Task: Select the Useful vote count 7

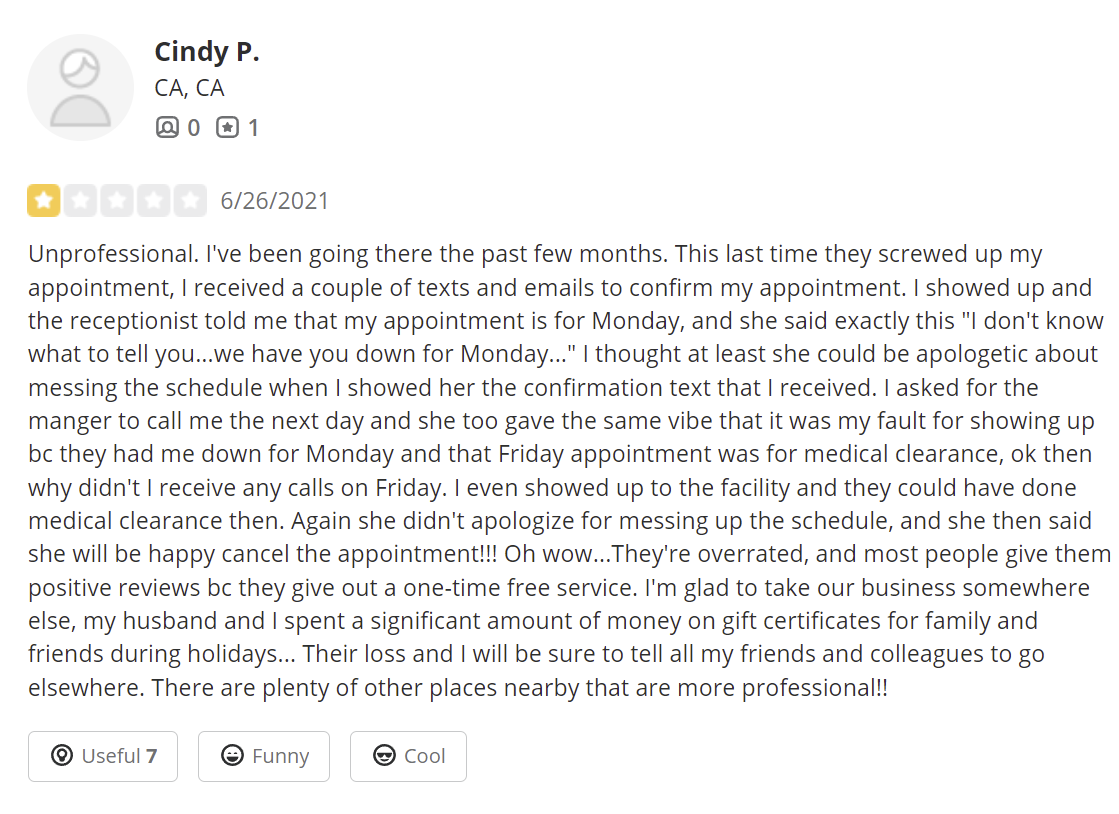Action: [x=151, y=756]
